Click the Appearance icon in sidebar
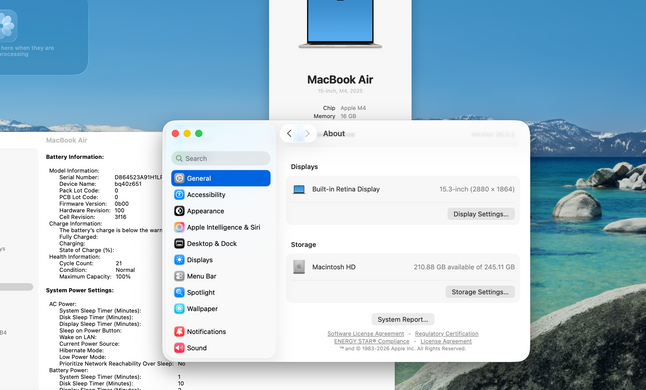 point(179,211)
